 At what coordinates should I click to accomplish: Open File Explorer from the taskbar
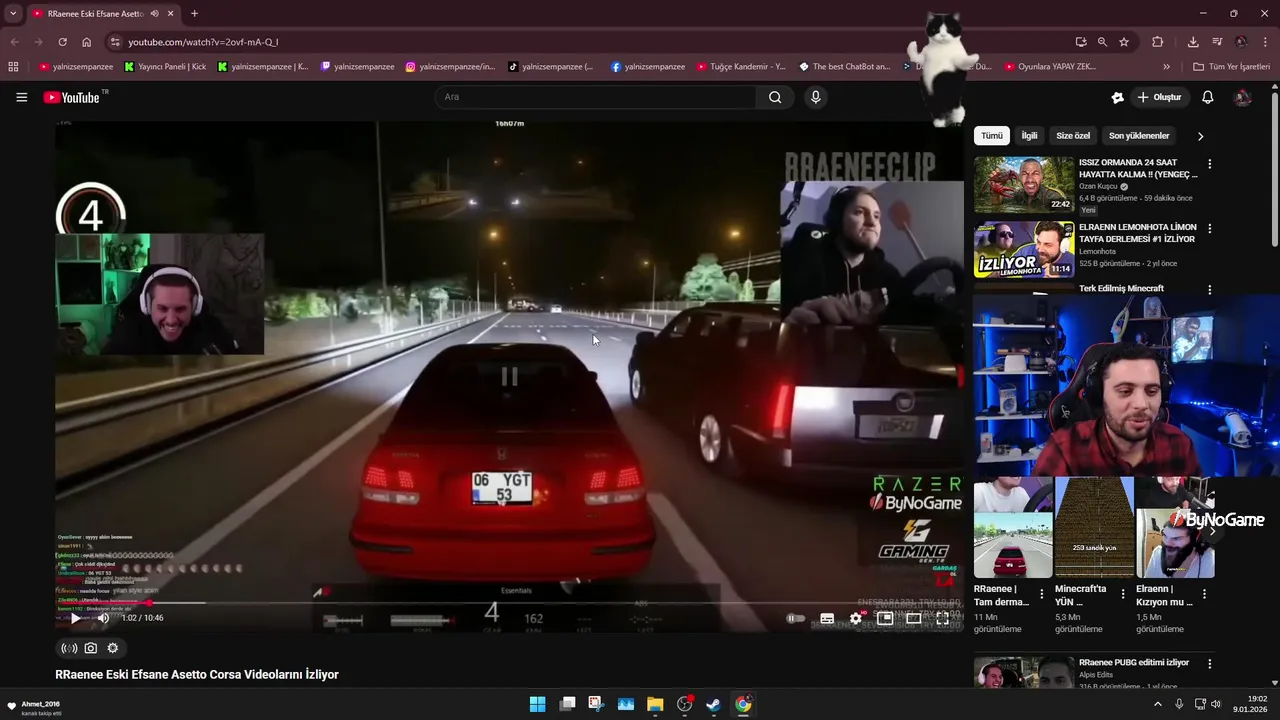click(655, 704)
